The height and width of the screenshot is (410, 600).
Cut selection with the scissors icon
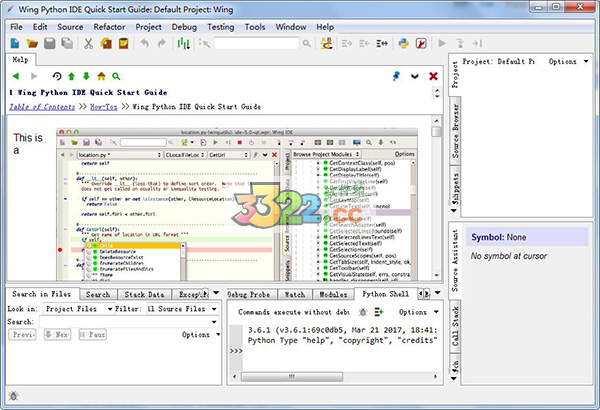point(88,44)
